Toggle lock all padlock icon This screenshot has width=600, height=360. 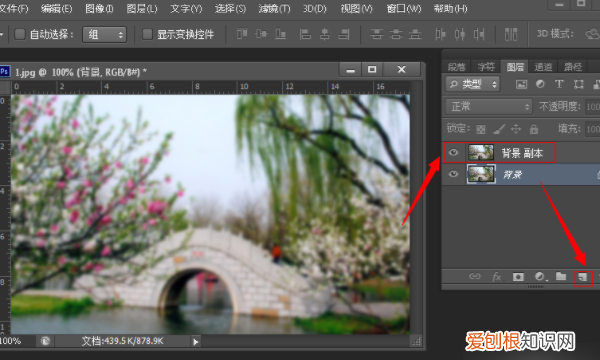click(534, 129)
